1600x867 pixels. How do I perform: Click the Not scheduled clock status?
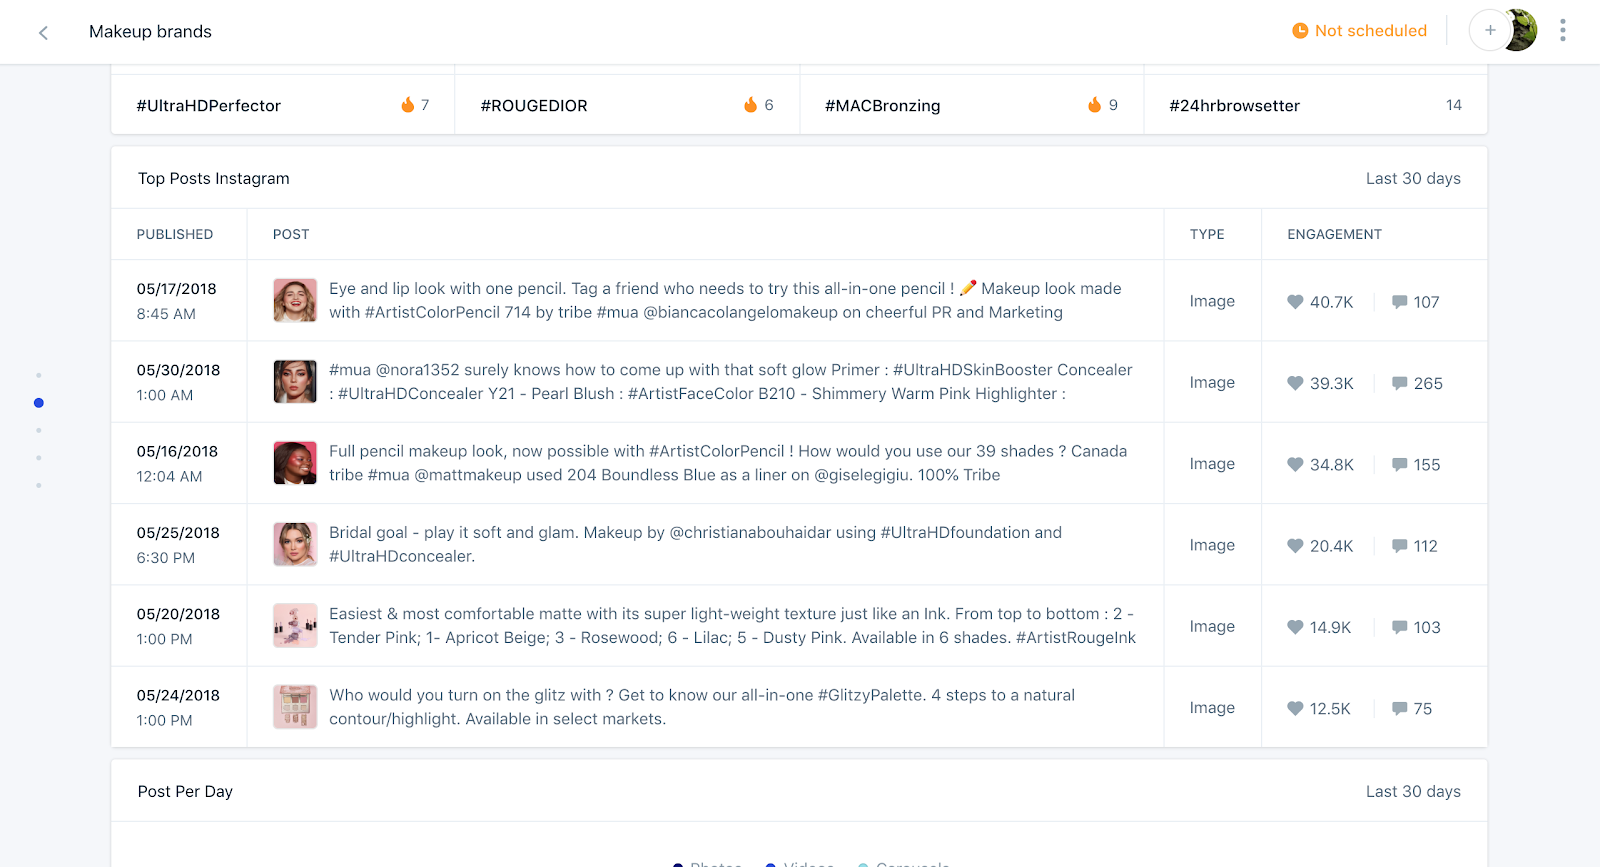pyautogui.click(x=1359, y=31)
